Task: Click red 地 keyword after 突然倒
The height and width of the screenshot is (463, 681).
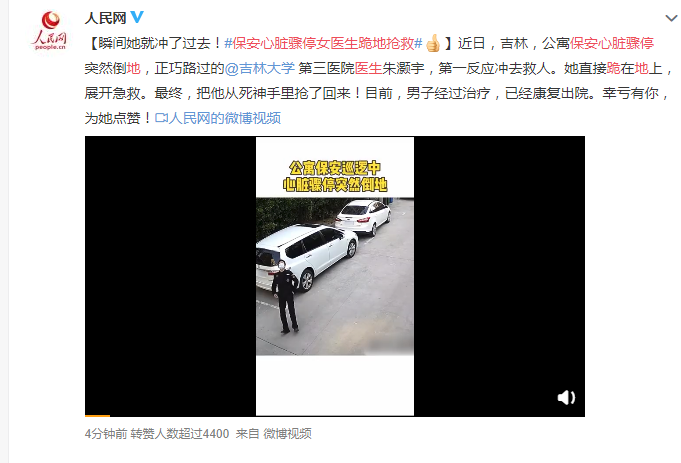Action: pyautogui.click(x=133, y=68)
